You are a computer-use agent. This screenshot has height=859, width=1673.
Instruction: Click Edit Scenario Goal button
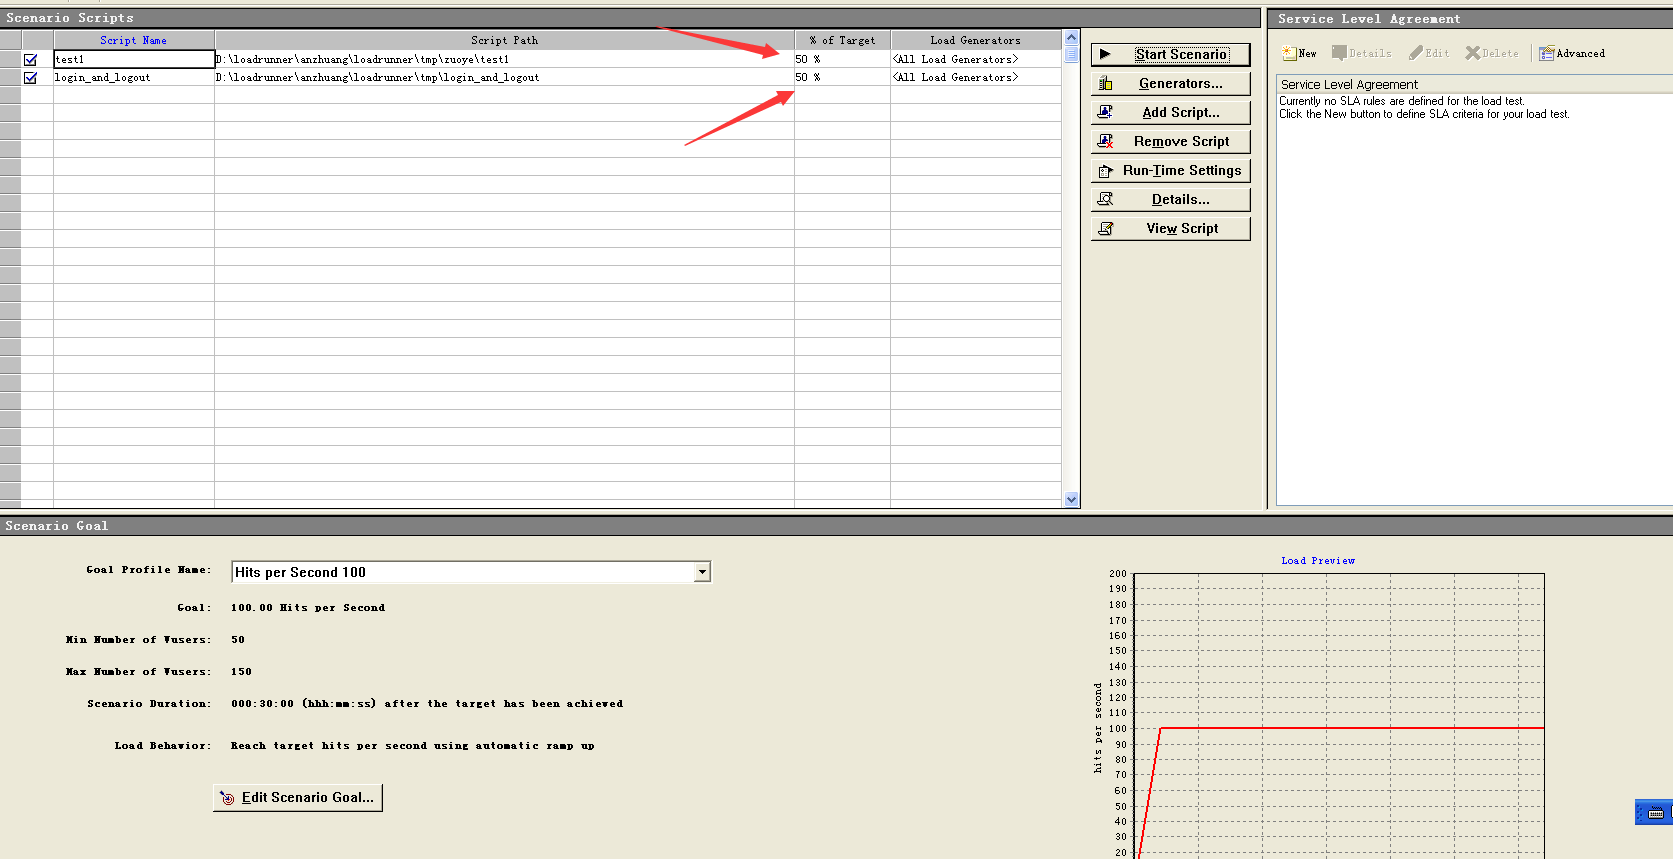point(298,798)
